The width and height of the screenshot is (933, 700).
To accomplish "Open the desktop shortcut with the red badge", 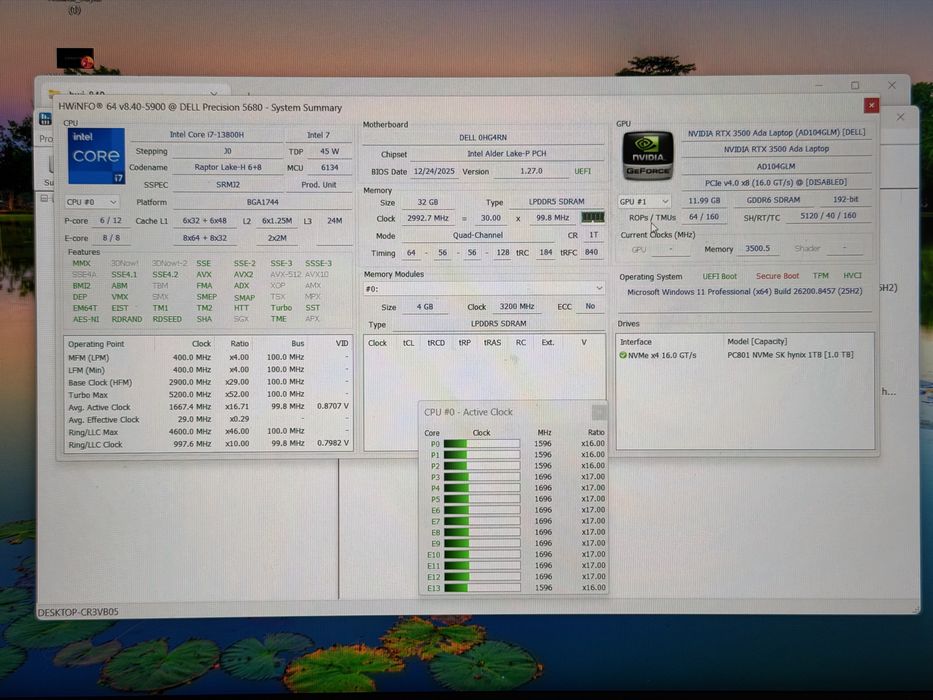I will (x=76, y=58).
